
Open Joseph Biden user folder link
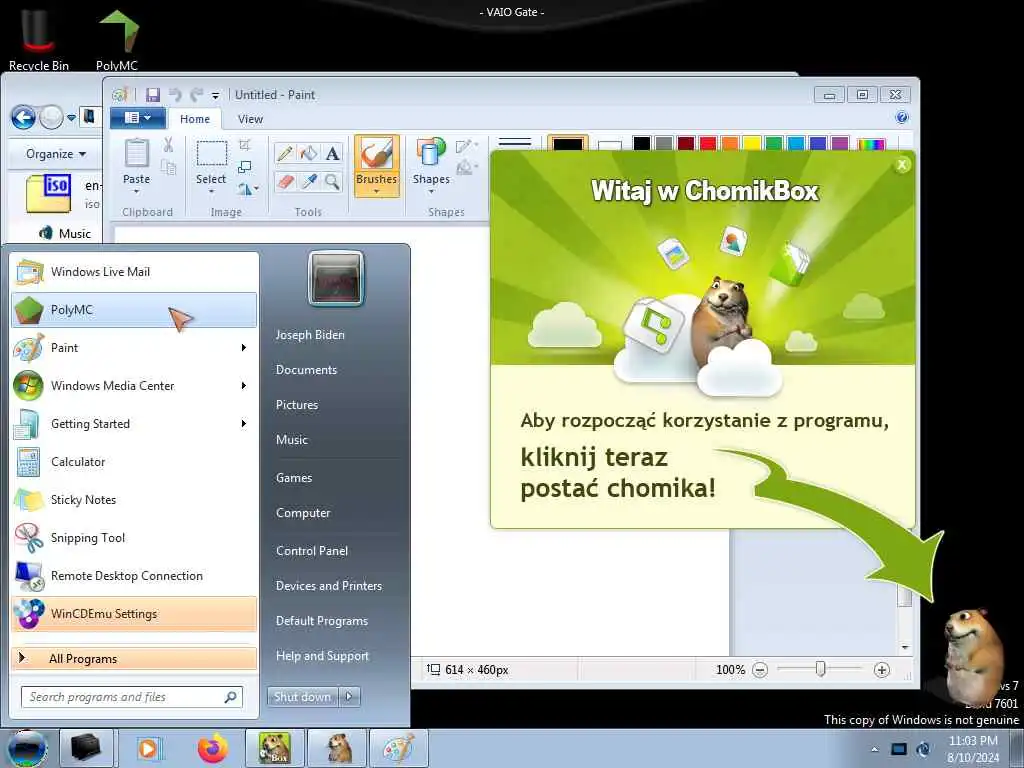click(x=310, y=334)
